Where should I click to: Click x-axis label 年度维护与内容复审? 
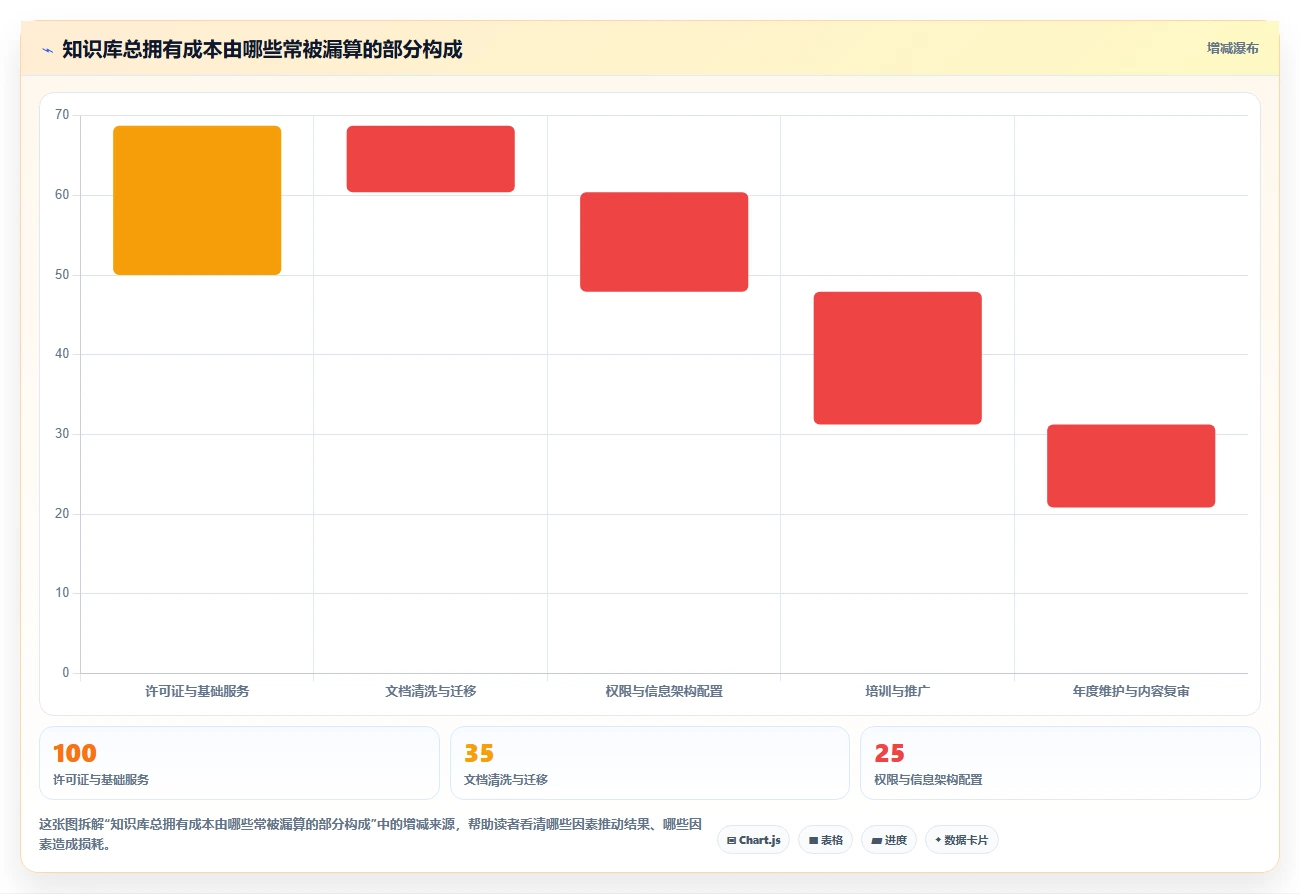click(x=1131, y=691)
